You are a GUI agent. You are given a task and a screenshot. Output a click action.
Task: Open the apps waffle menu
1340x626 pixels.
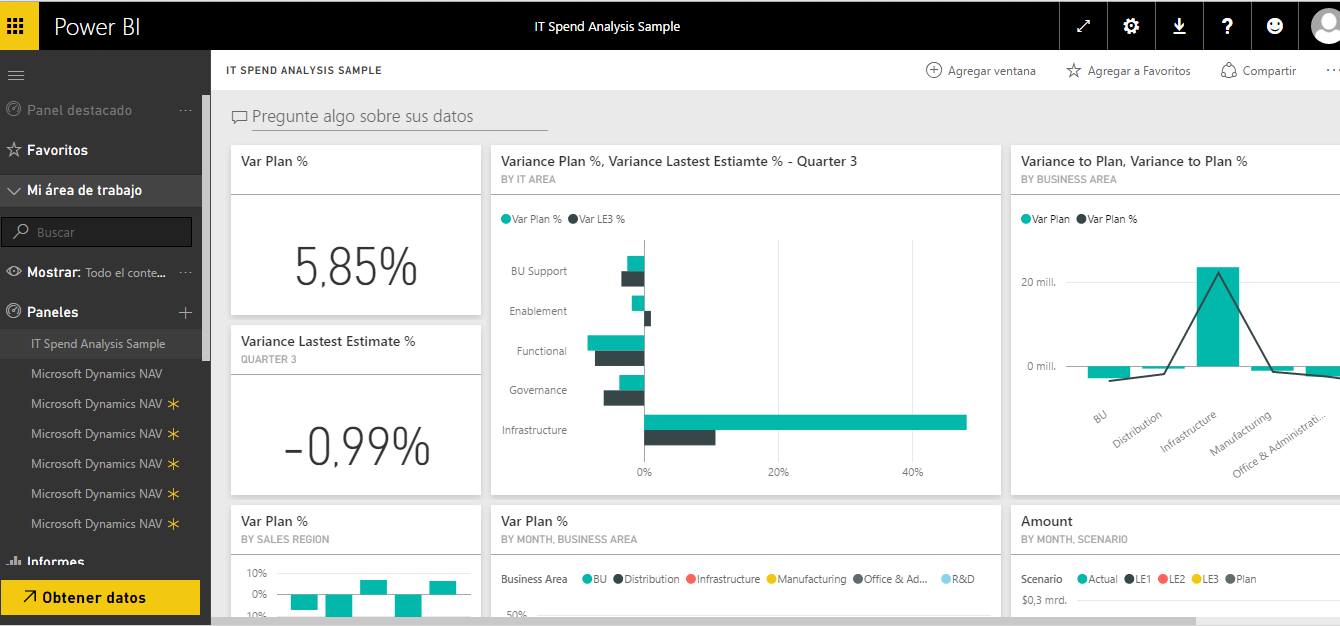coord(18,25)
